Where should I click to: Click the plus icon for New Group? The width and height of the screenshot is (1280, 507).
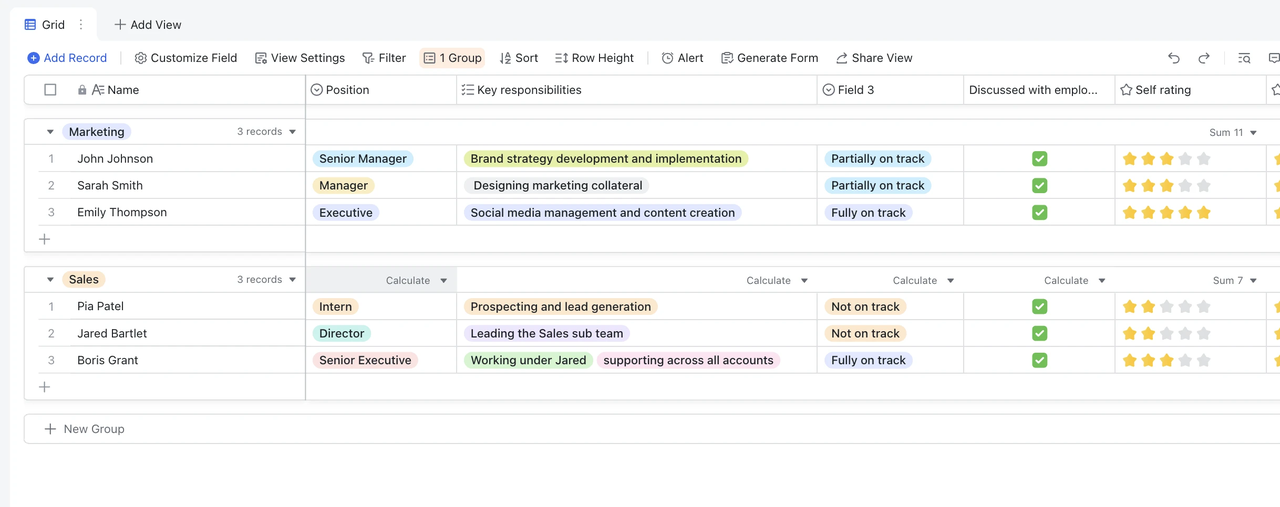coord(50,429)
